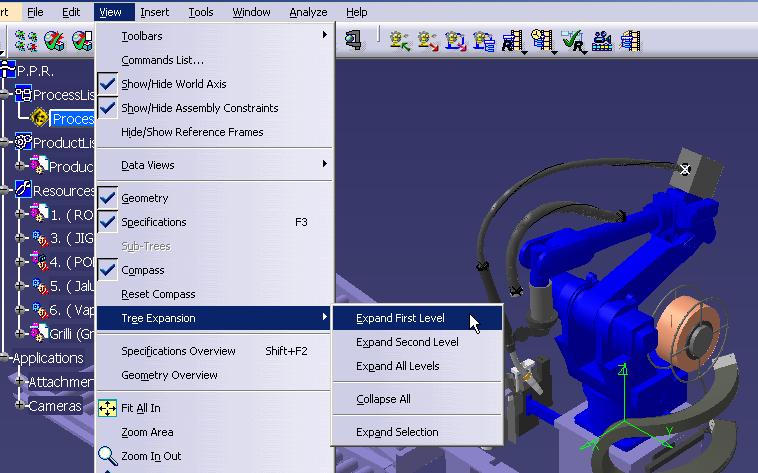Select the Applications tree node

[48, 358]
